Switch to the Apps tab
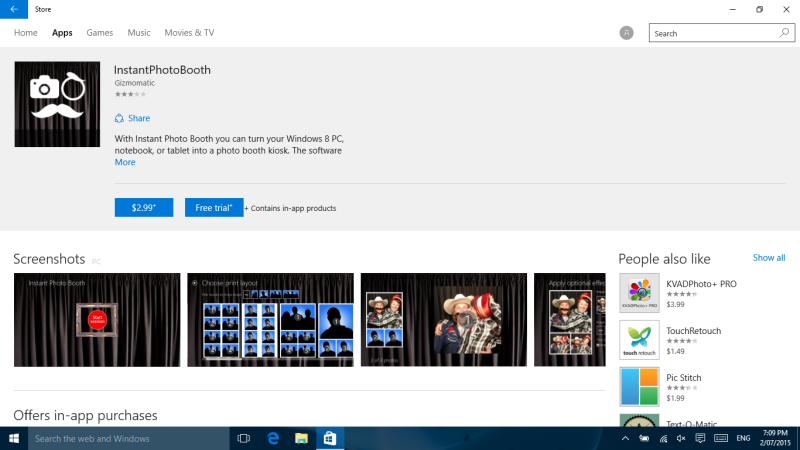The width and height of the screenshot is (800, 450). point(62,33)
